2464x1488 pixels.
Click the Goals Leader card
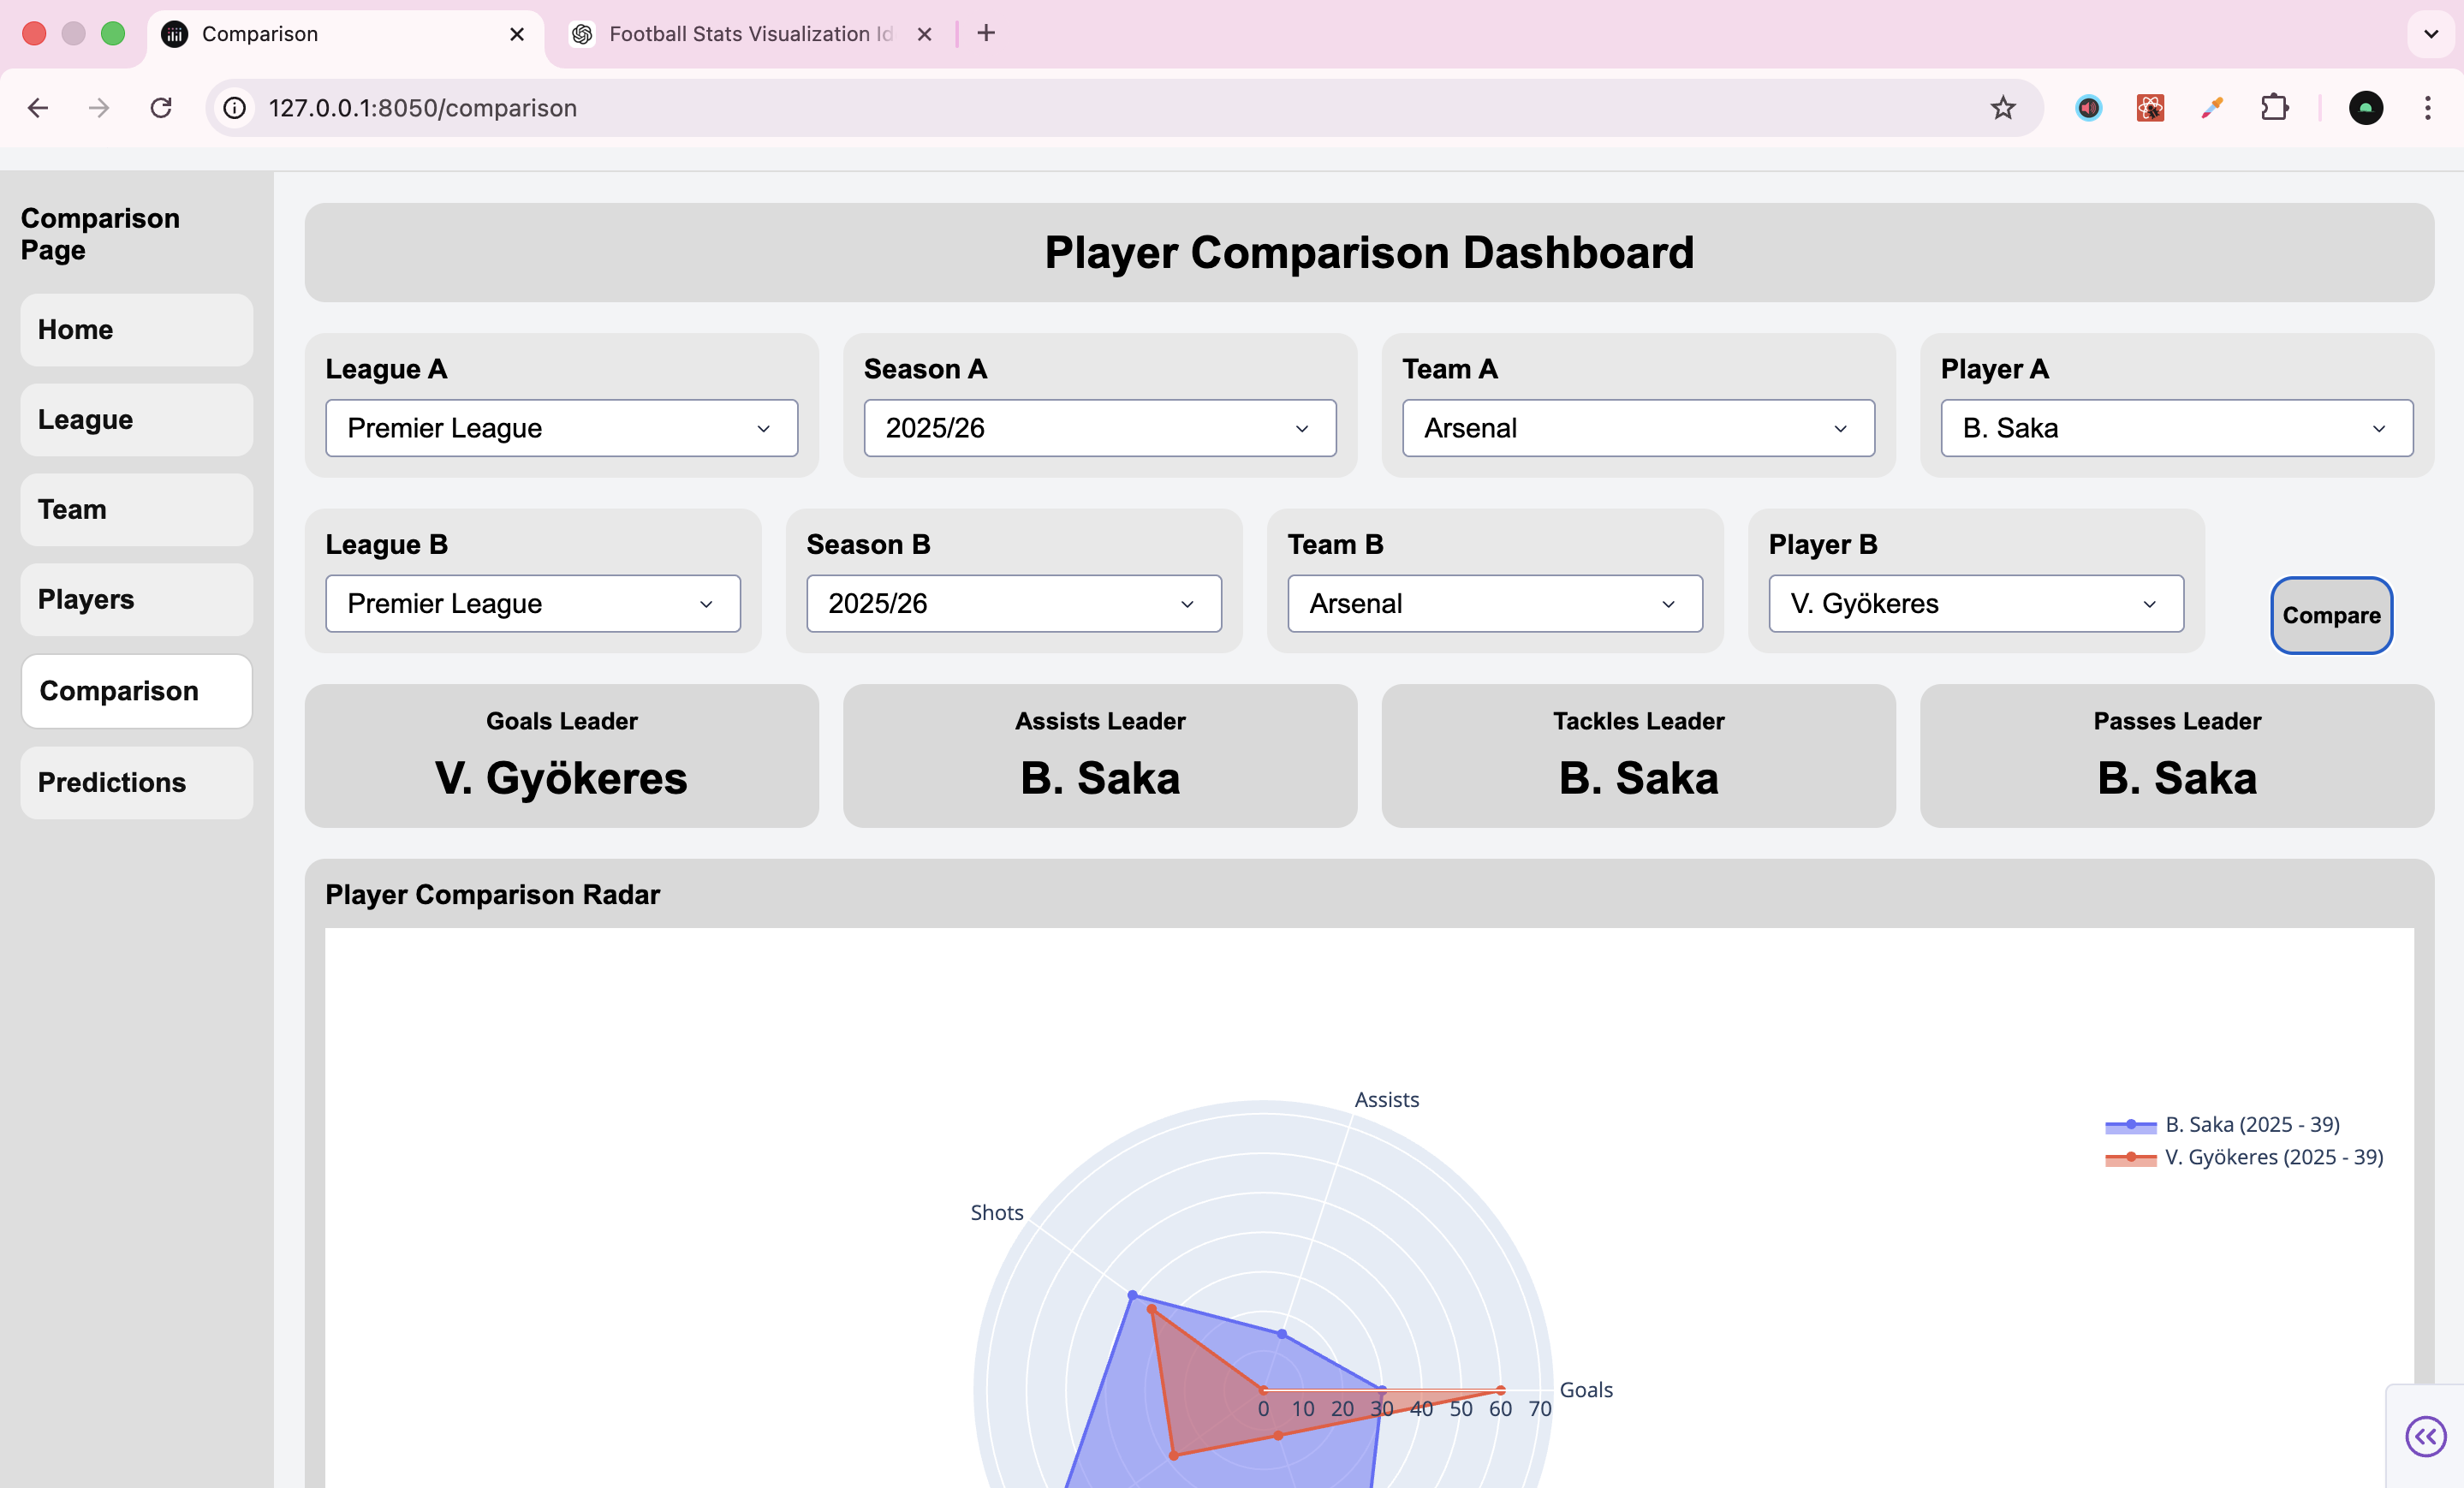[562, 756]
